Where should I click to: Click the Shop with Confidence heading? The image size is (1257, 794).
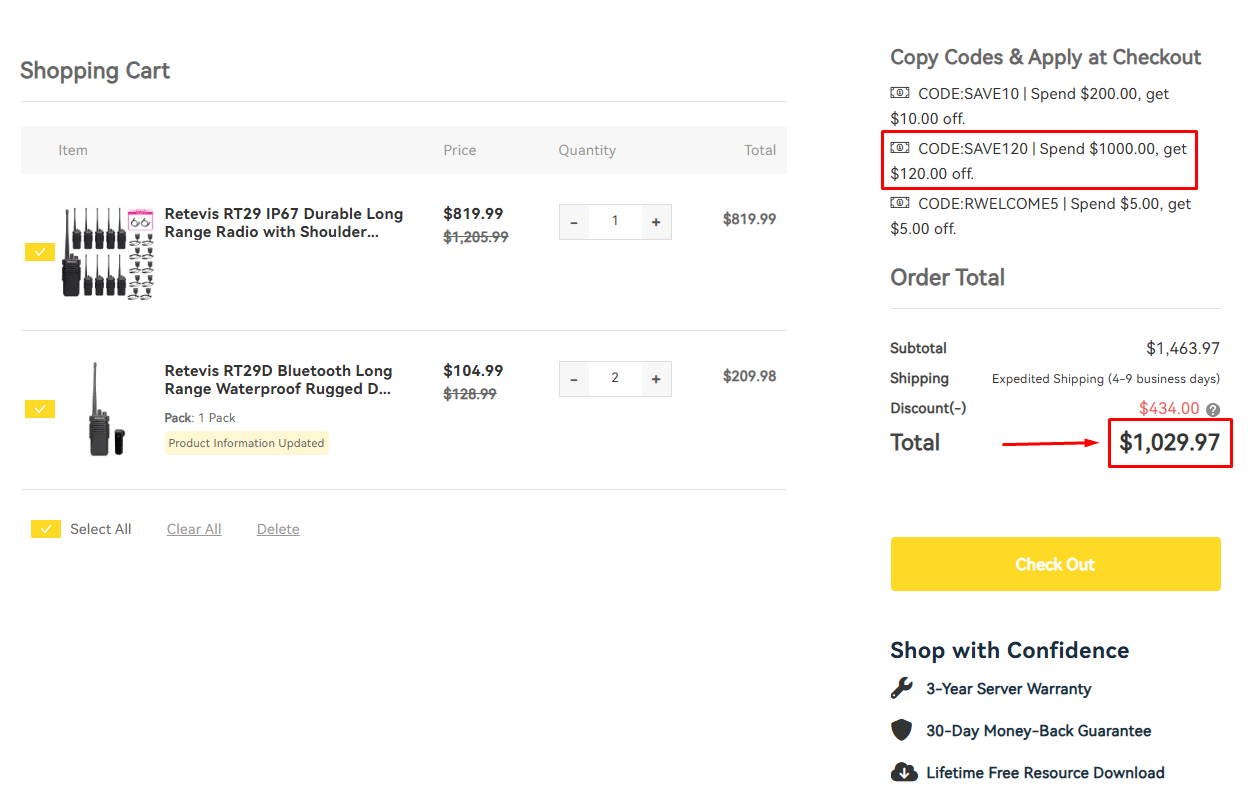coord(1010,650)
